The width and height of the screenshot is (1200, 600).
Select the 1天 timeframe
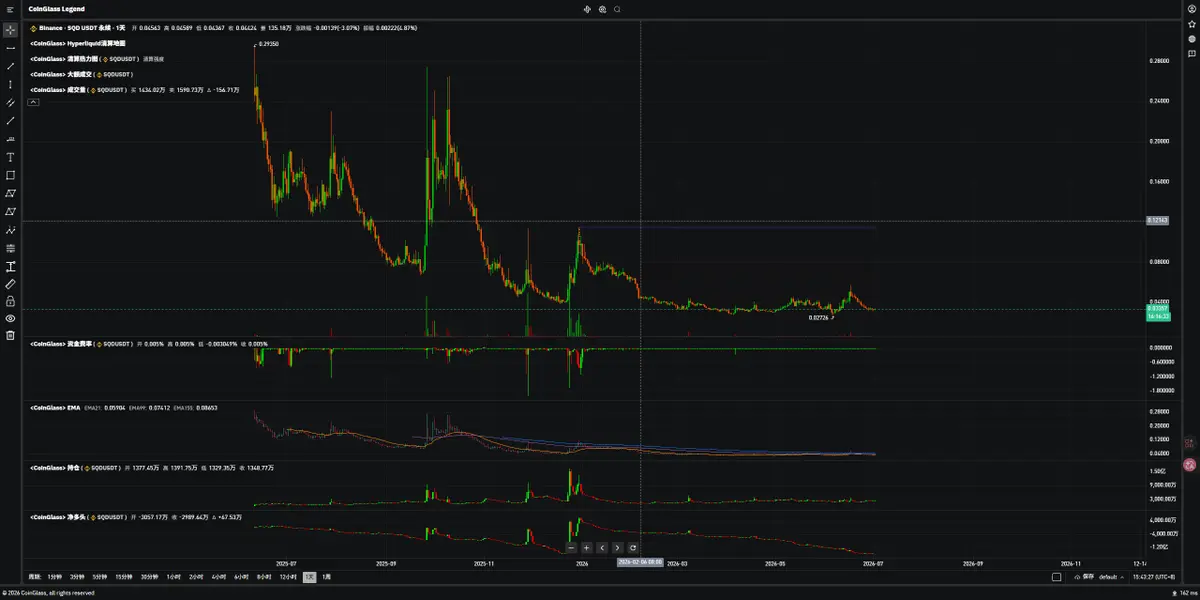click(310, 577)
